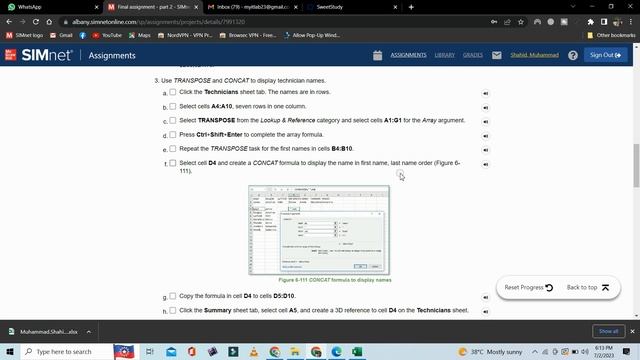Check step h Click the Summary sheet tab
Viewport: 640px width, 360px height.
(173, 310)
